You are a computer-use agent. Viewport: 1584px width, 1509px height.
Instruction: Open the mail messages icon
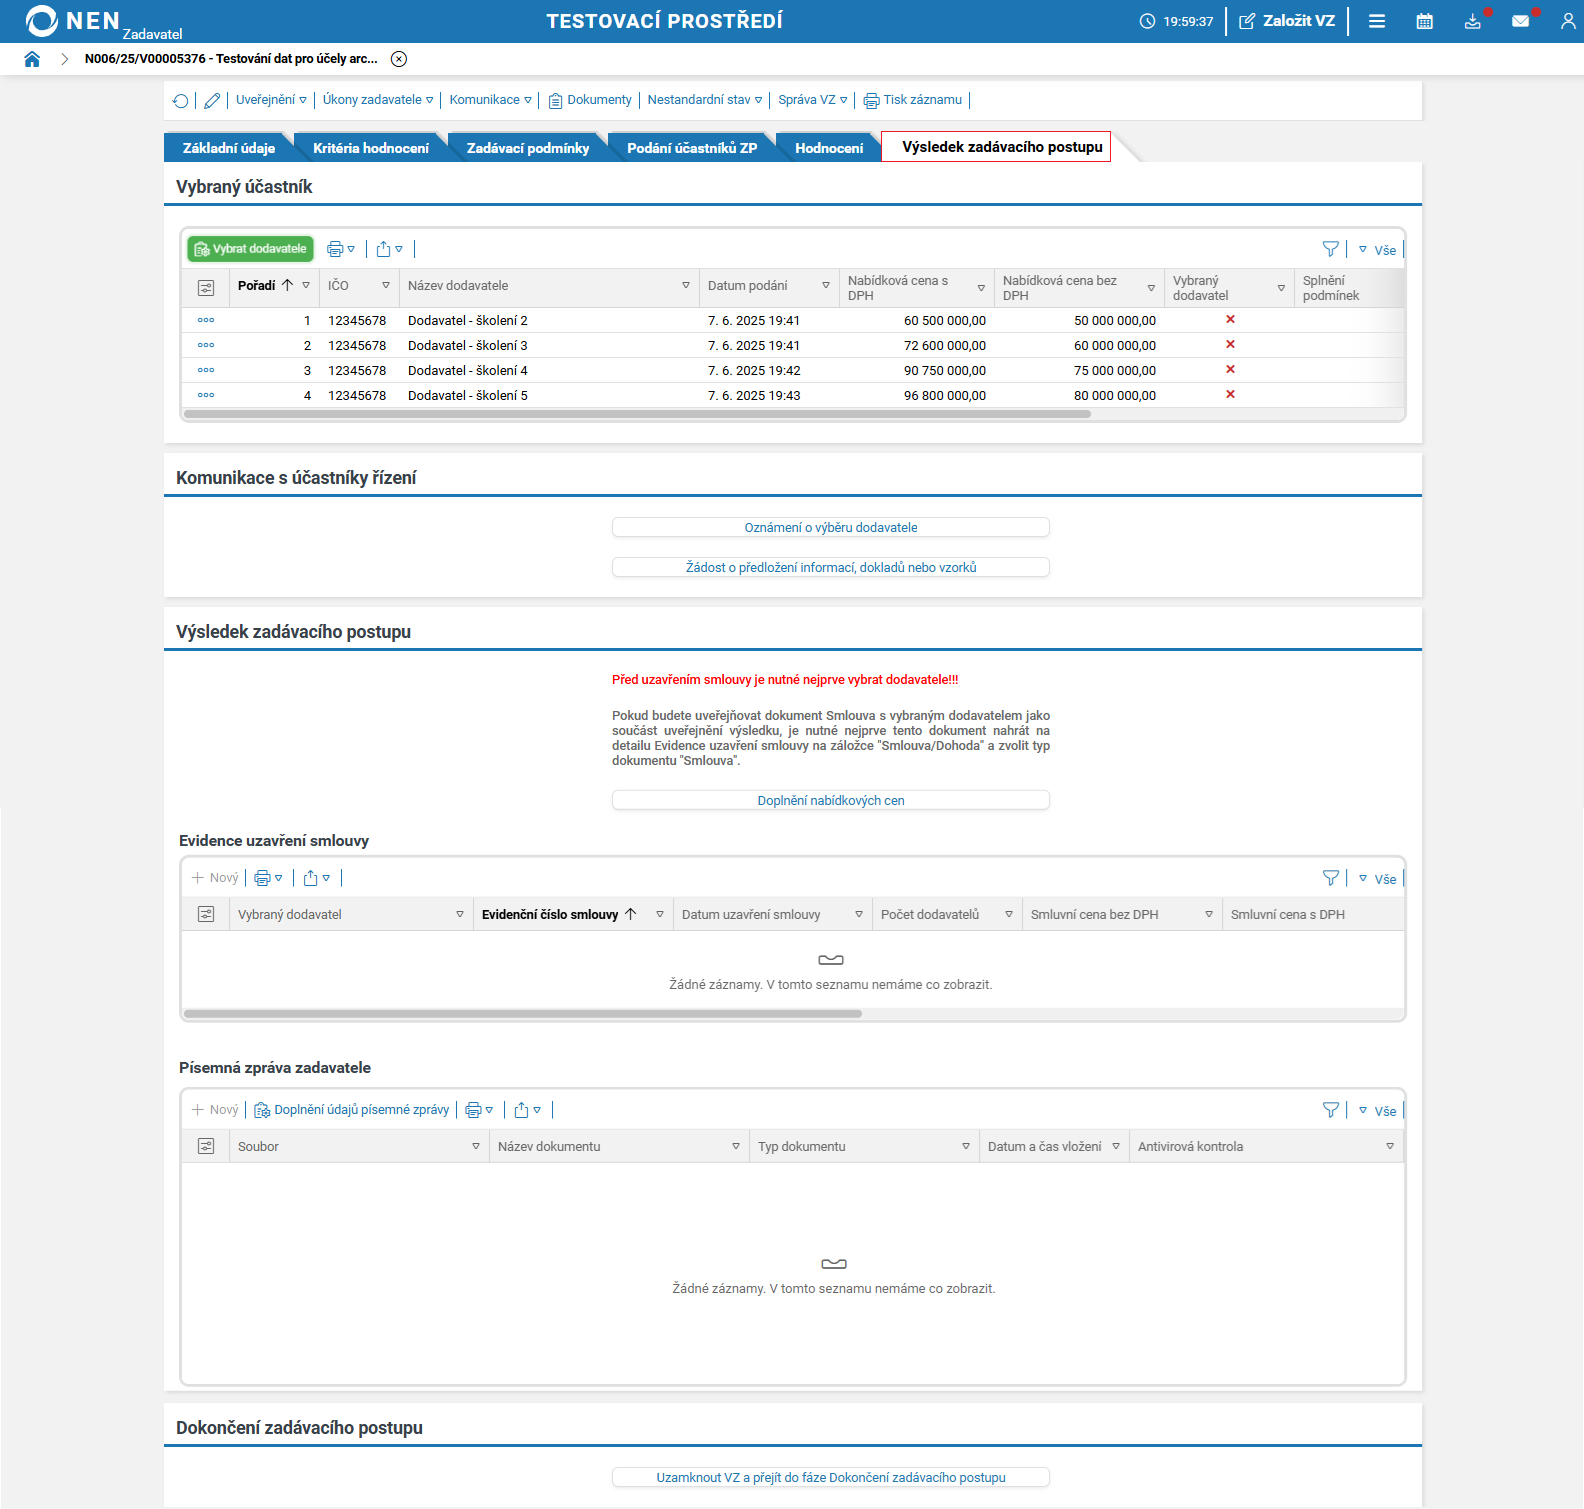tap(1520, 21)
